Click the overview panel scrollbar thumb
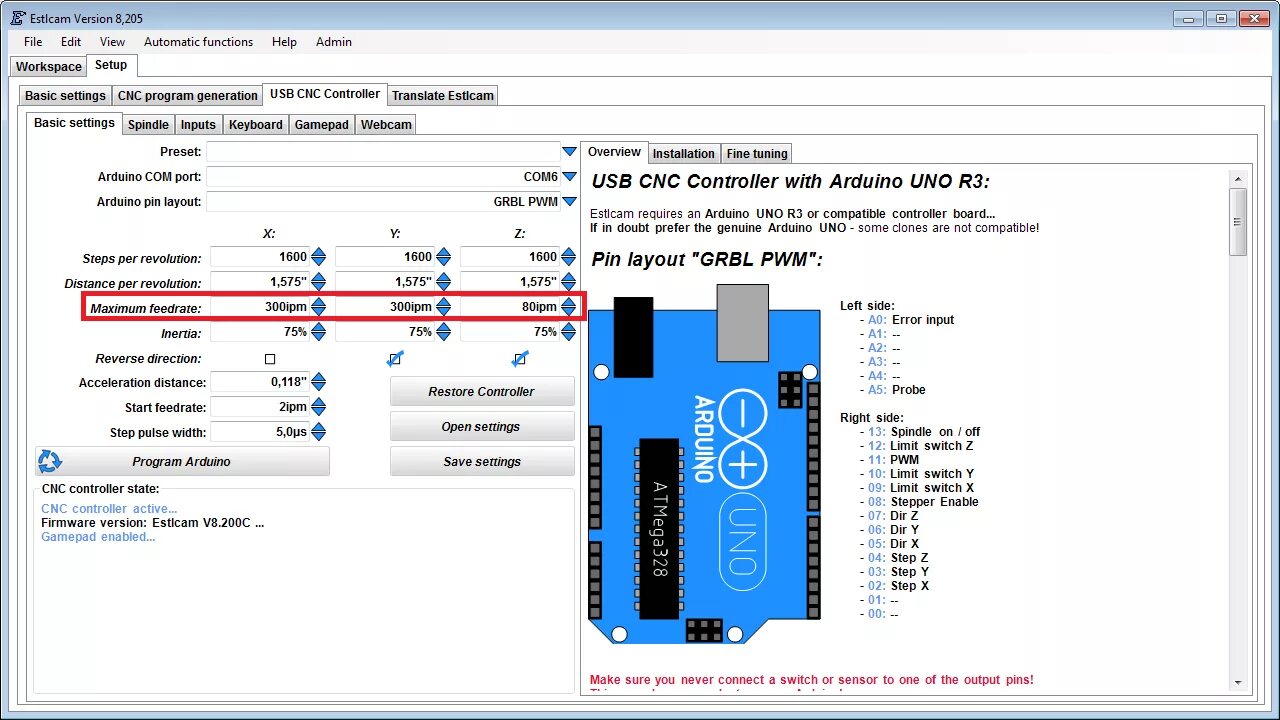The height and width of the screenshot is (720, 1280). pos(1238,222)
